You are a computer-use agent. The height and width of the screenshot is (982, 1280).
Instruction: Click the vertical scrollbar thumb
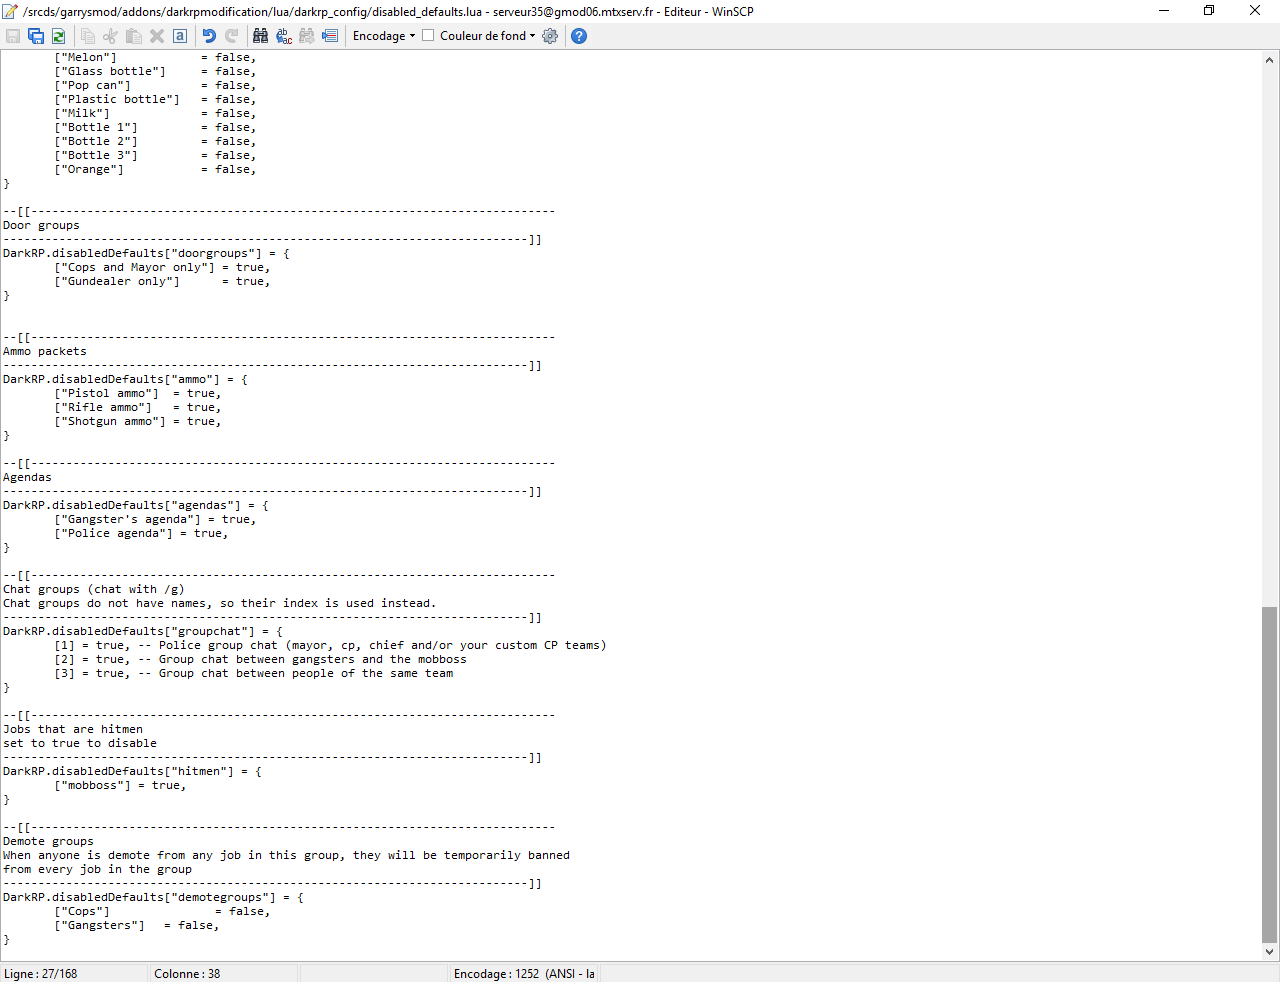click(x=1270, y=775)
